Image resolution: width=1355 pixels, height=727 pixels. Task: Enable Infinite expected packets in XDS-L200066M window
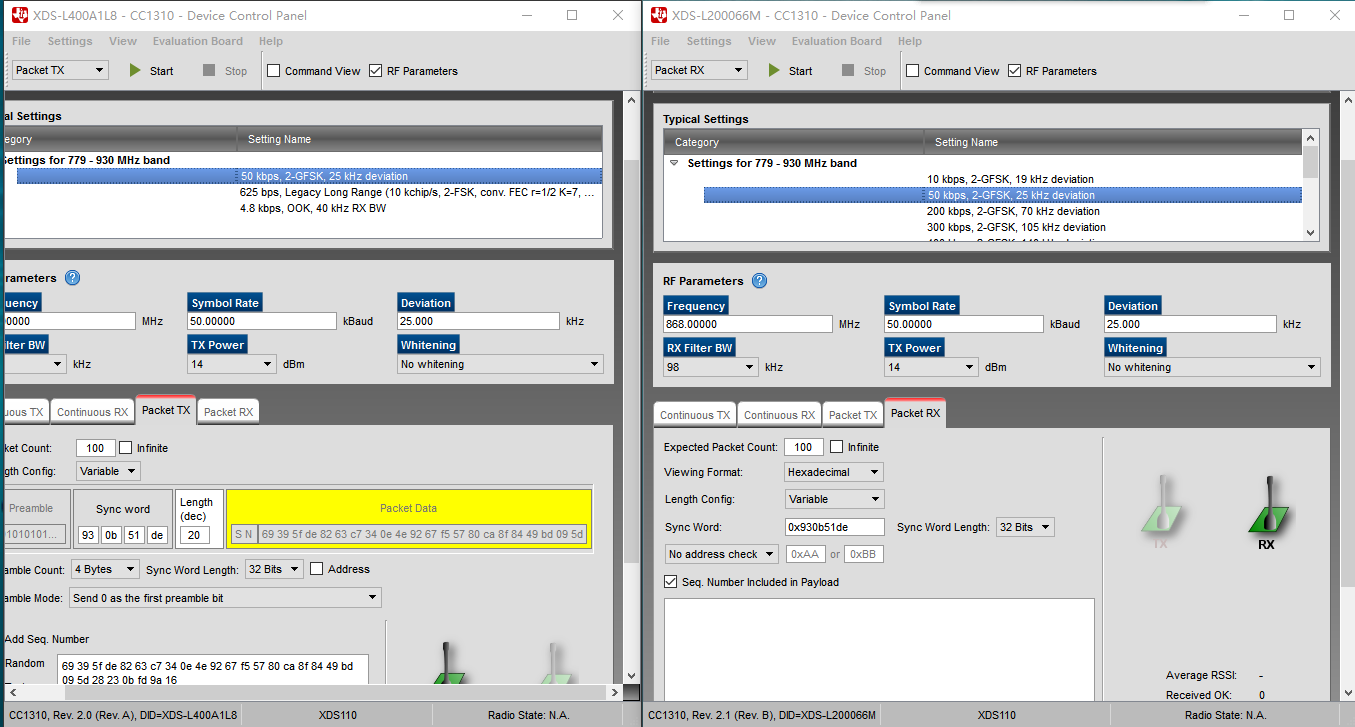837,447
